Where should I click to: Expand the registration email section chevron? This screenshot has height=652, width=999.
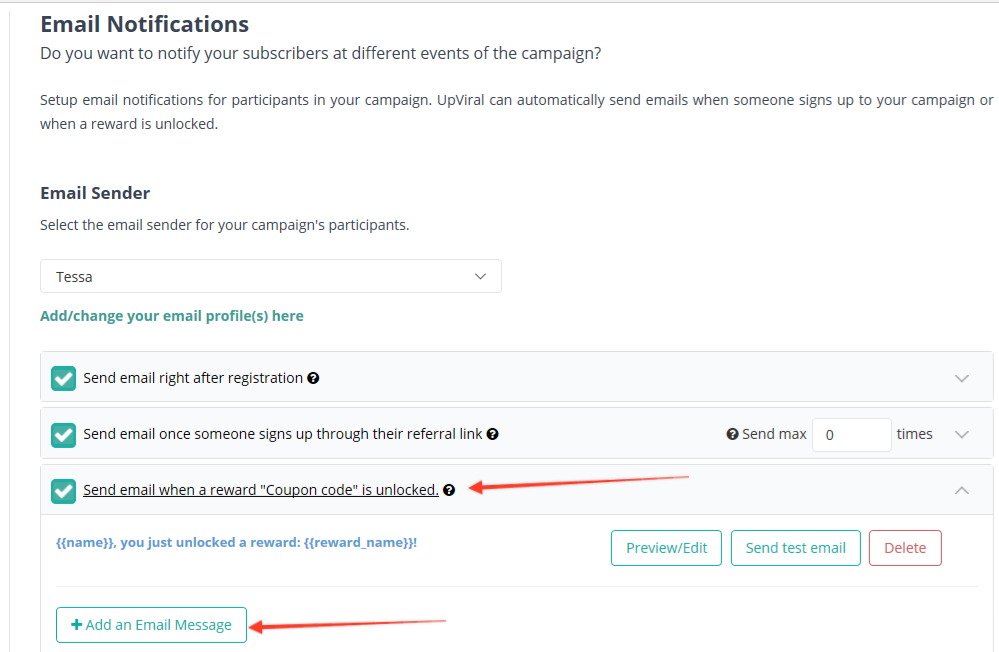[962, 379]
